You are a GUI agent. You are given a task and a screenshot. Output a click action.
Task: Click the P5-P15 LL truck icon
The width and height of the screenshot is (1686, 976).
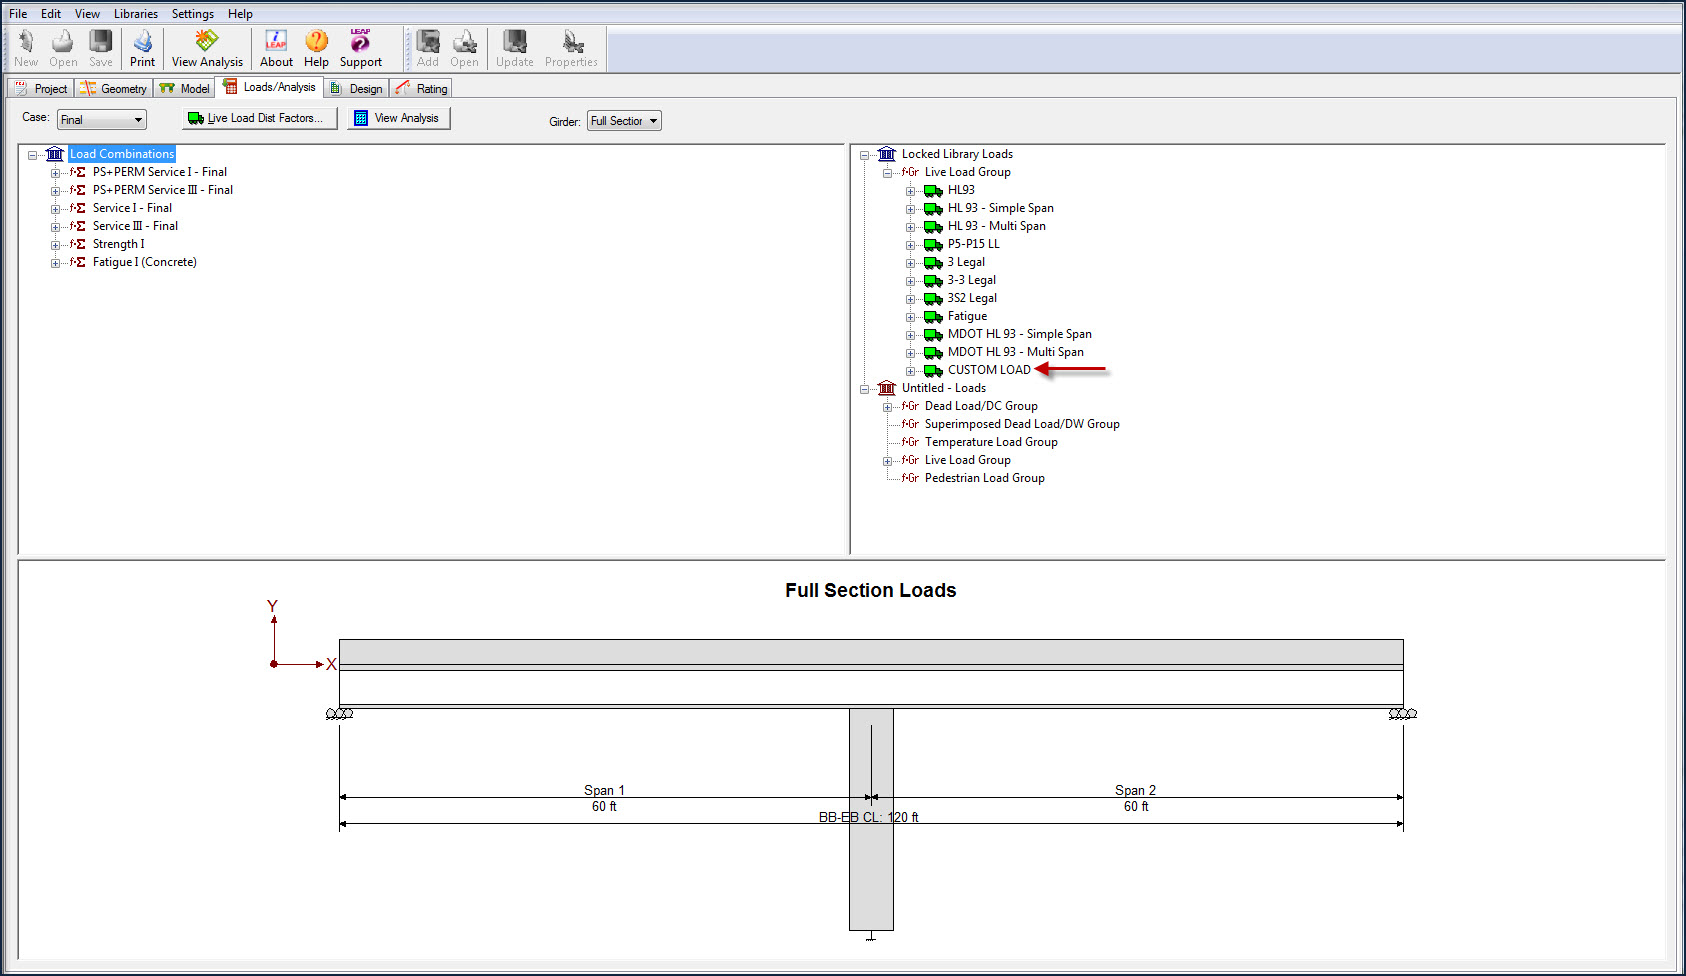pos(933,244)
